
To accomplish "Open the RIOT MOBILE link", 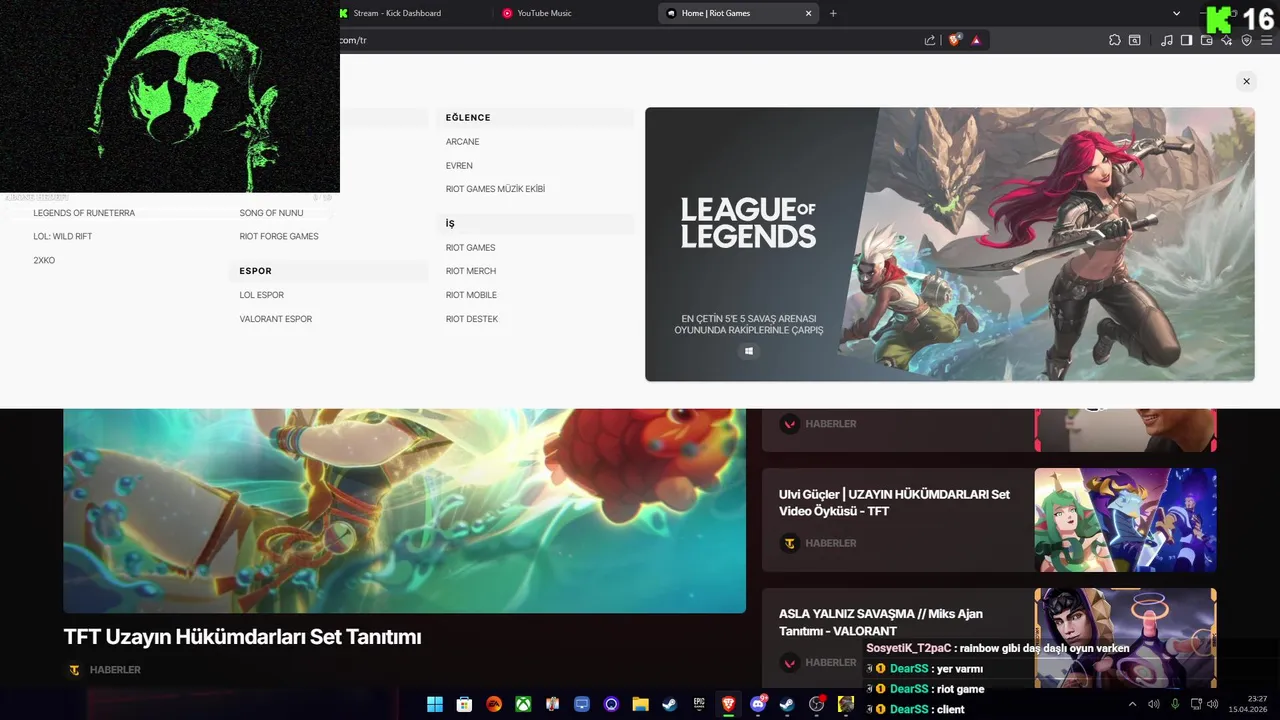I will (471, 295).
